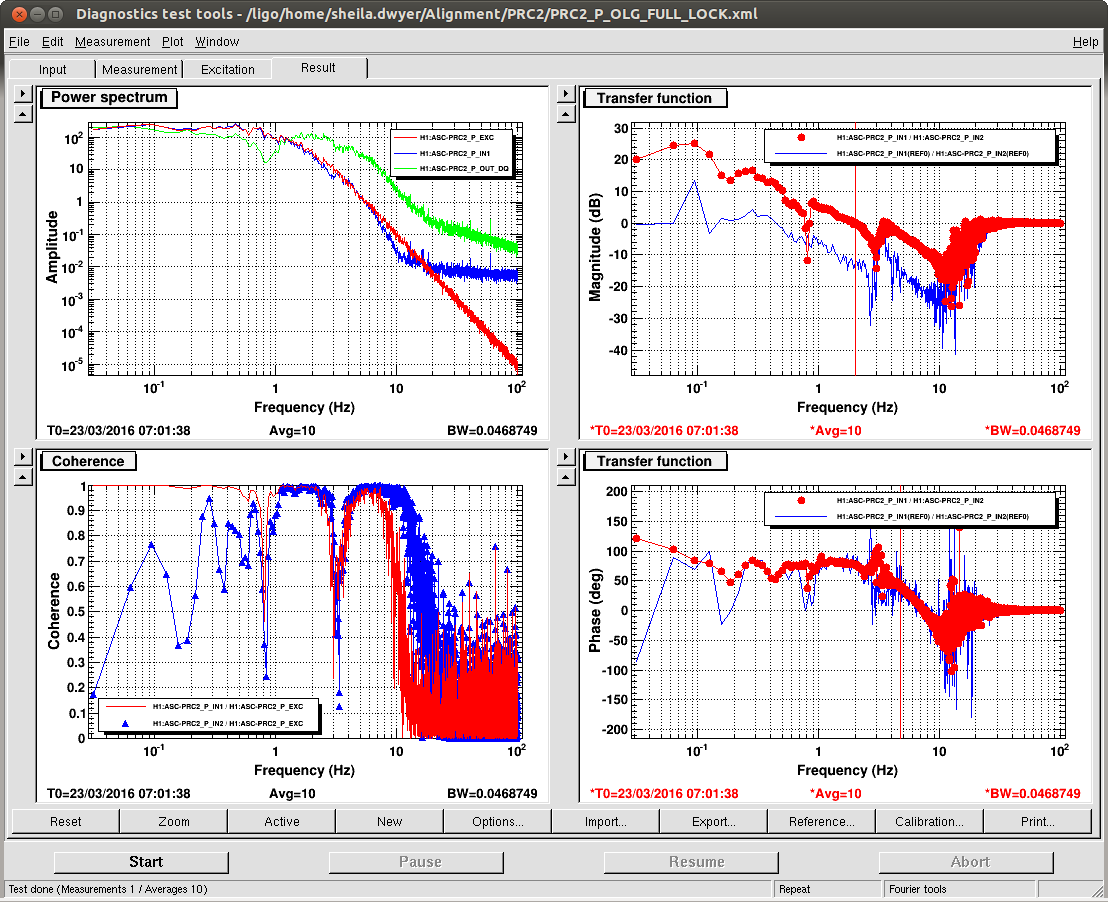Click the Coherence plot title
The image size is (1108, 902).
pyautogui.click(x=88, y=461)
